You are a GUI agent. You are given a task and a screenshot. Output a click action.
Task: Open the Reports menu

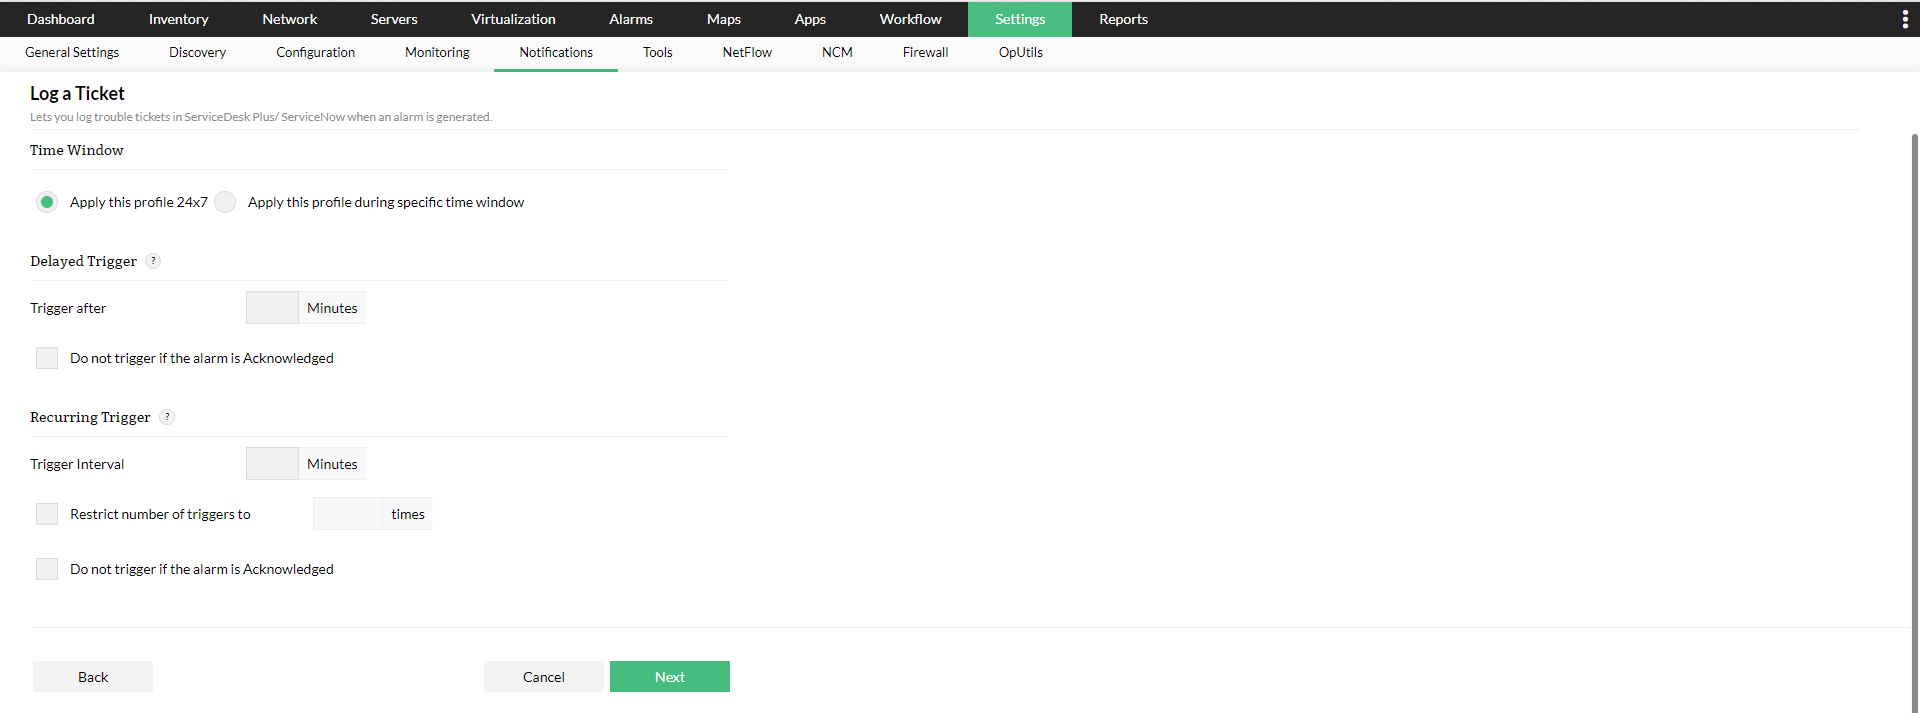(x=1124, y=19)
